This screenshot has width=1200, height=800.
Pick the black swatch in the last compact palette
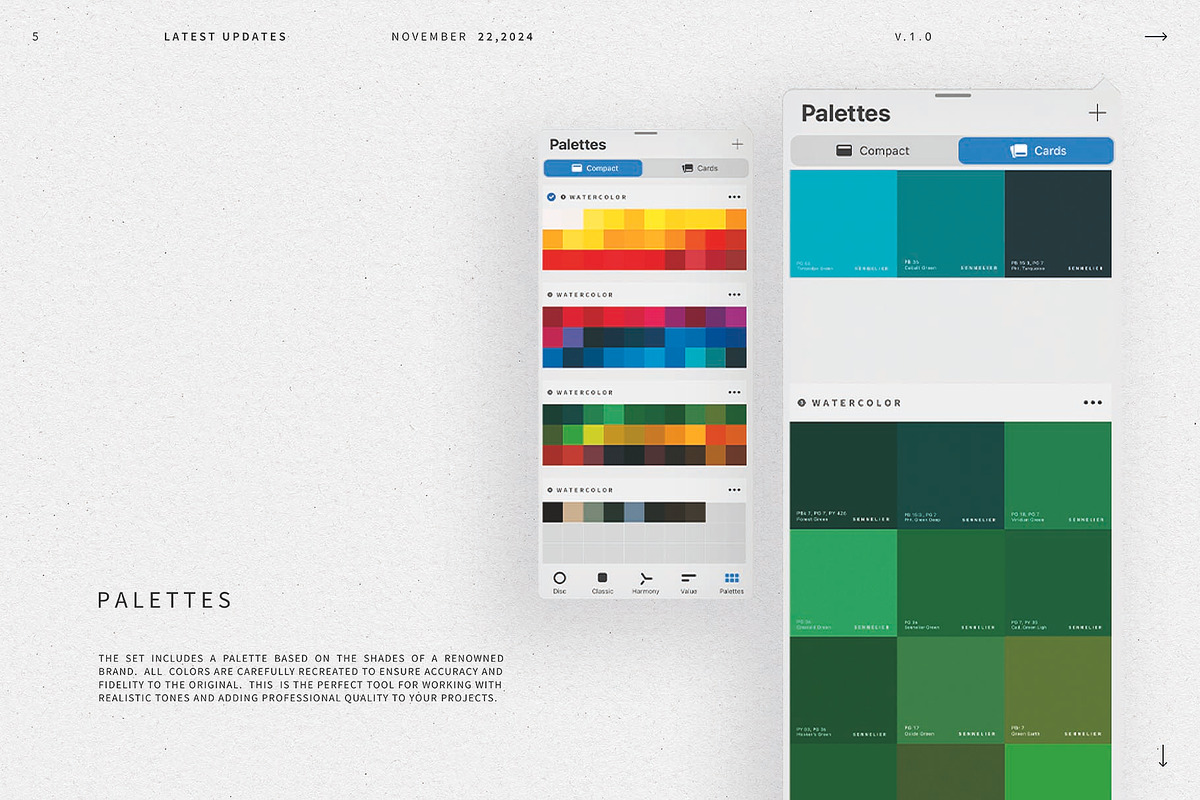pyautogui.click(x=552, y=512)
